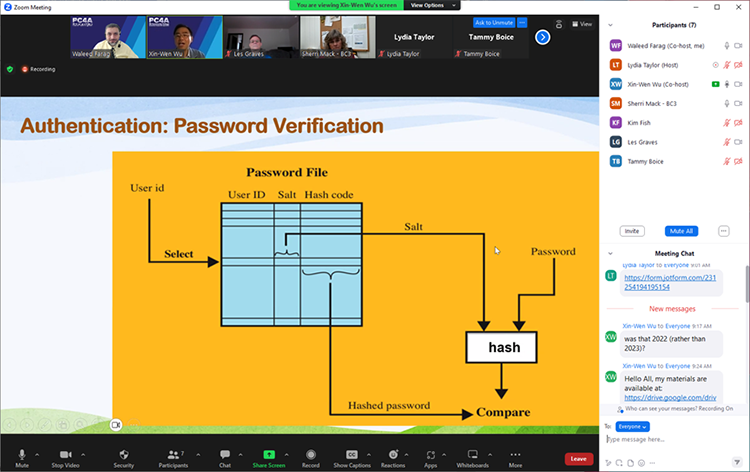The width and height of the screenshot is (750, 472).
Task: Click the chat send arrow button
Action: [737, 462]
